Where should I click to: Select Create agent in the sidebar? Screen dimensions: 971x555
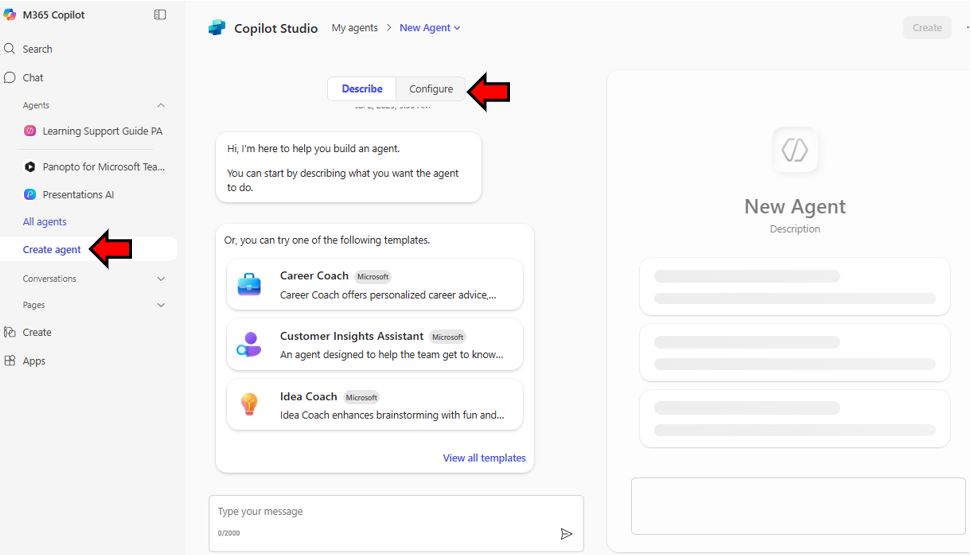click(52, 250)
